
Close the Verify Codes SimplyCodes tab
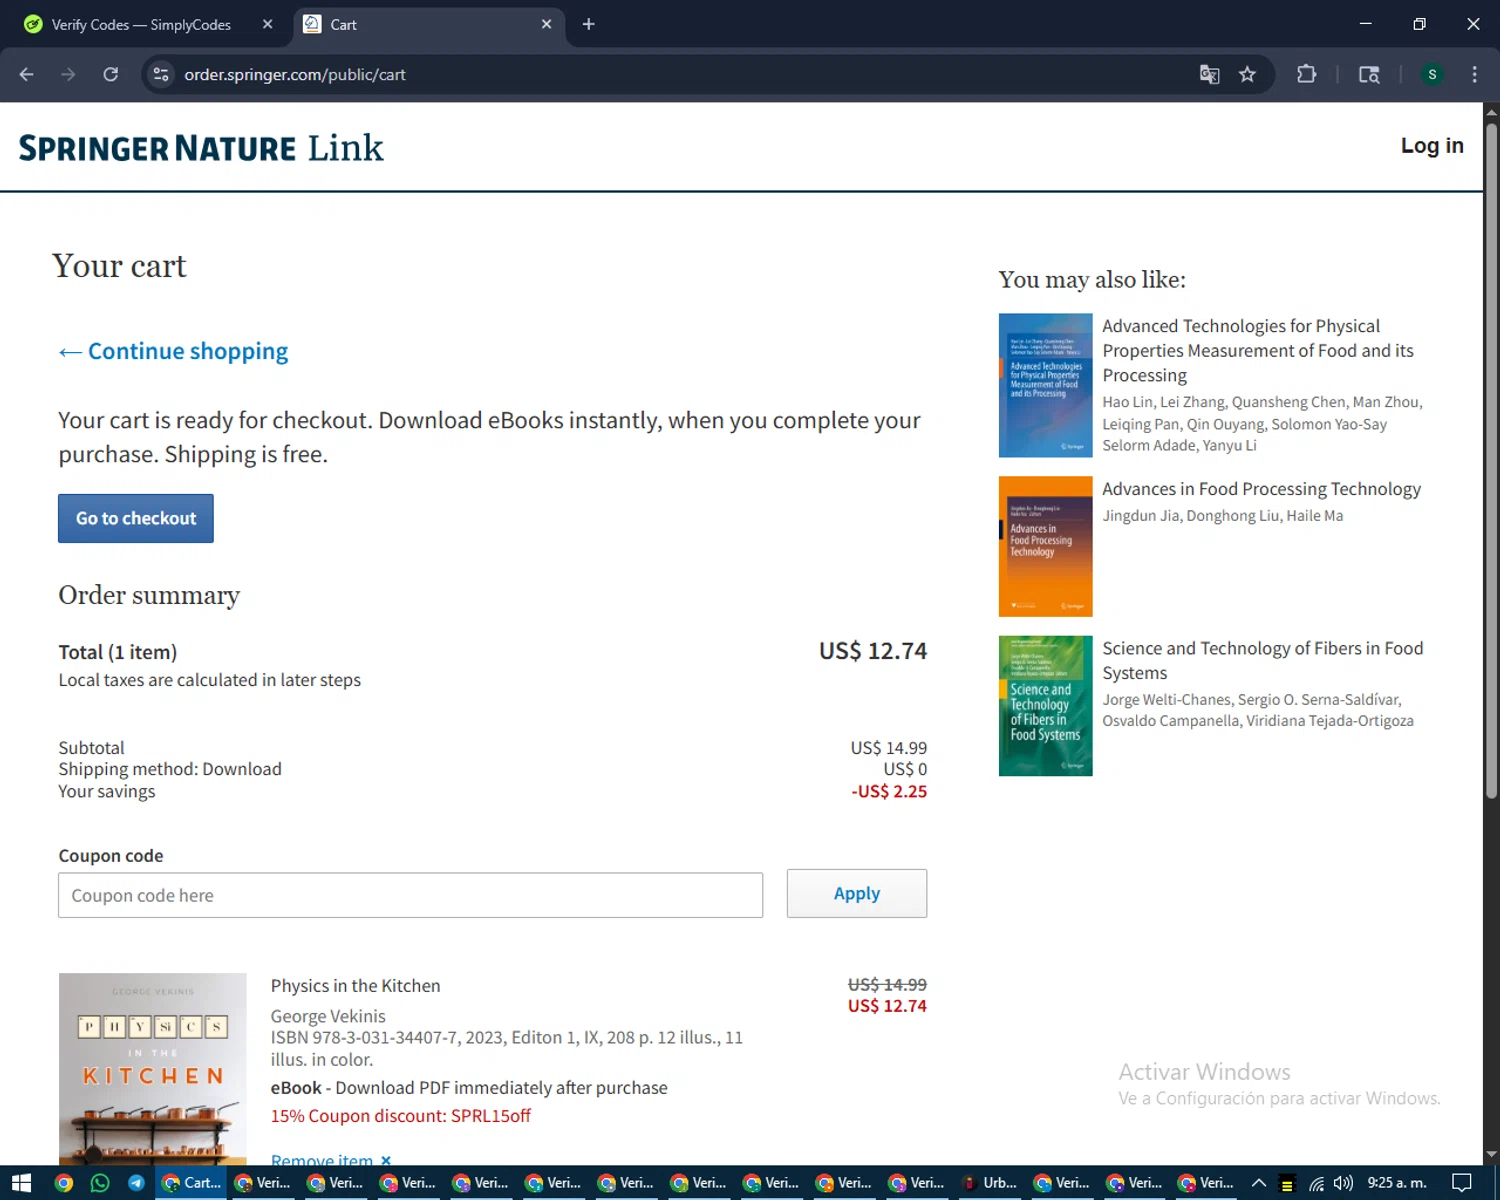(267, 24)
